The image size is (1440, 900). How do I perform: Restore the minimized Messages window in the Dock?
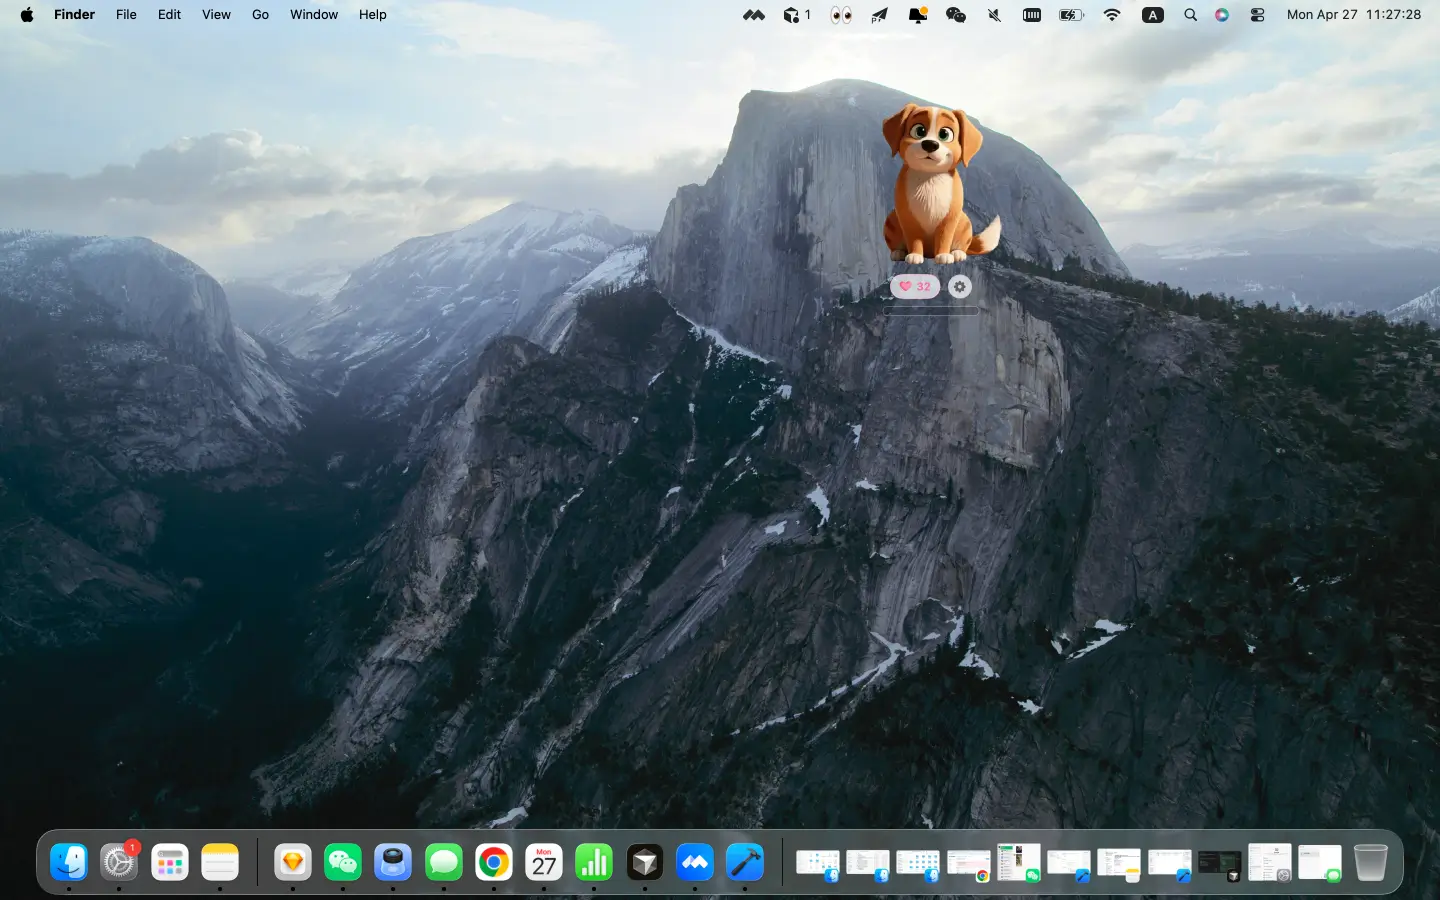point(1320,864)
